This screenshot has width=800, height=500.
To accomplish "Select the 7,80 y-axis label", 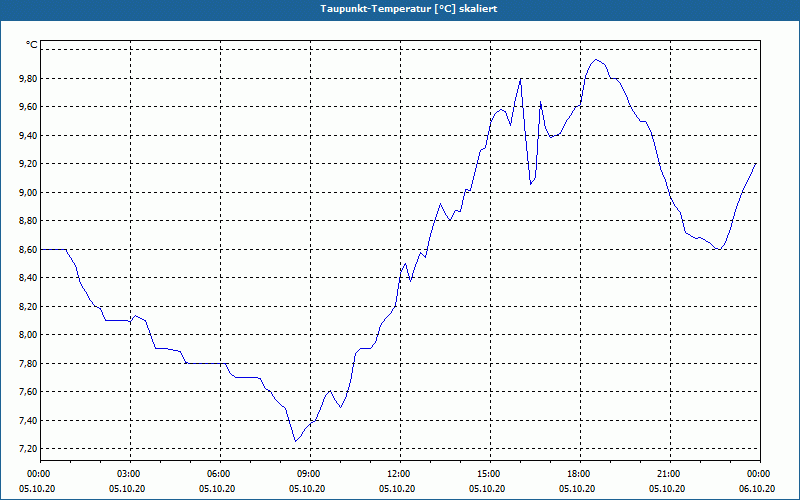I will [28, 363].
